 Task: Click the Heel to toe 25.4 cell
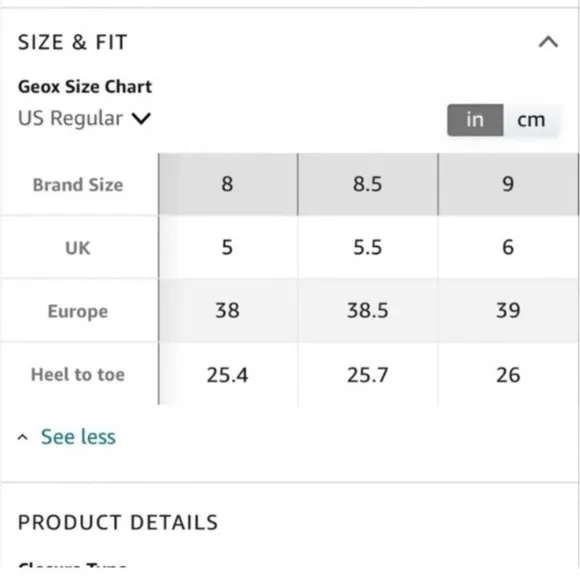pyautogui.click(x=227, y=374)
